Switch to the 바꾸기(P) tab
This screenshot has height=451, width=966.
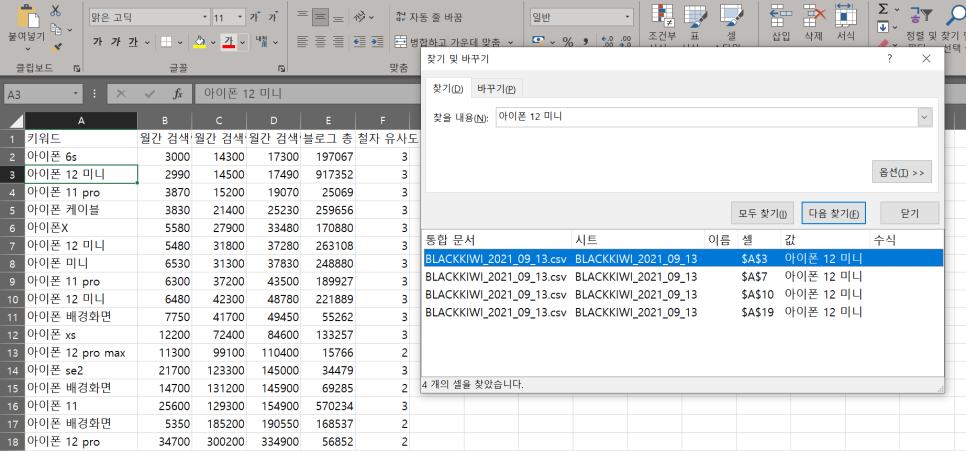coord(497,89)
